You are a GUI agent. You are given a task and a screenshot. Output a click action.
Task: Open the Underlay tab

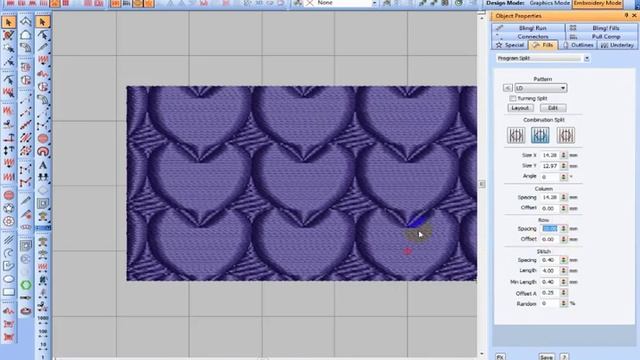617,45
